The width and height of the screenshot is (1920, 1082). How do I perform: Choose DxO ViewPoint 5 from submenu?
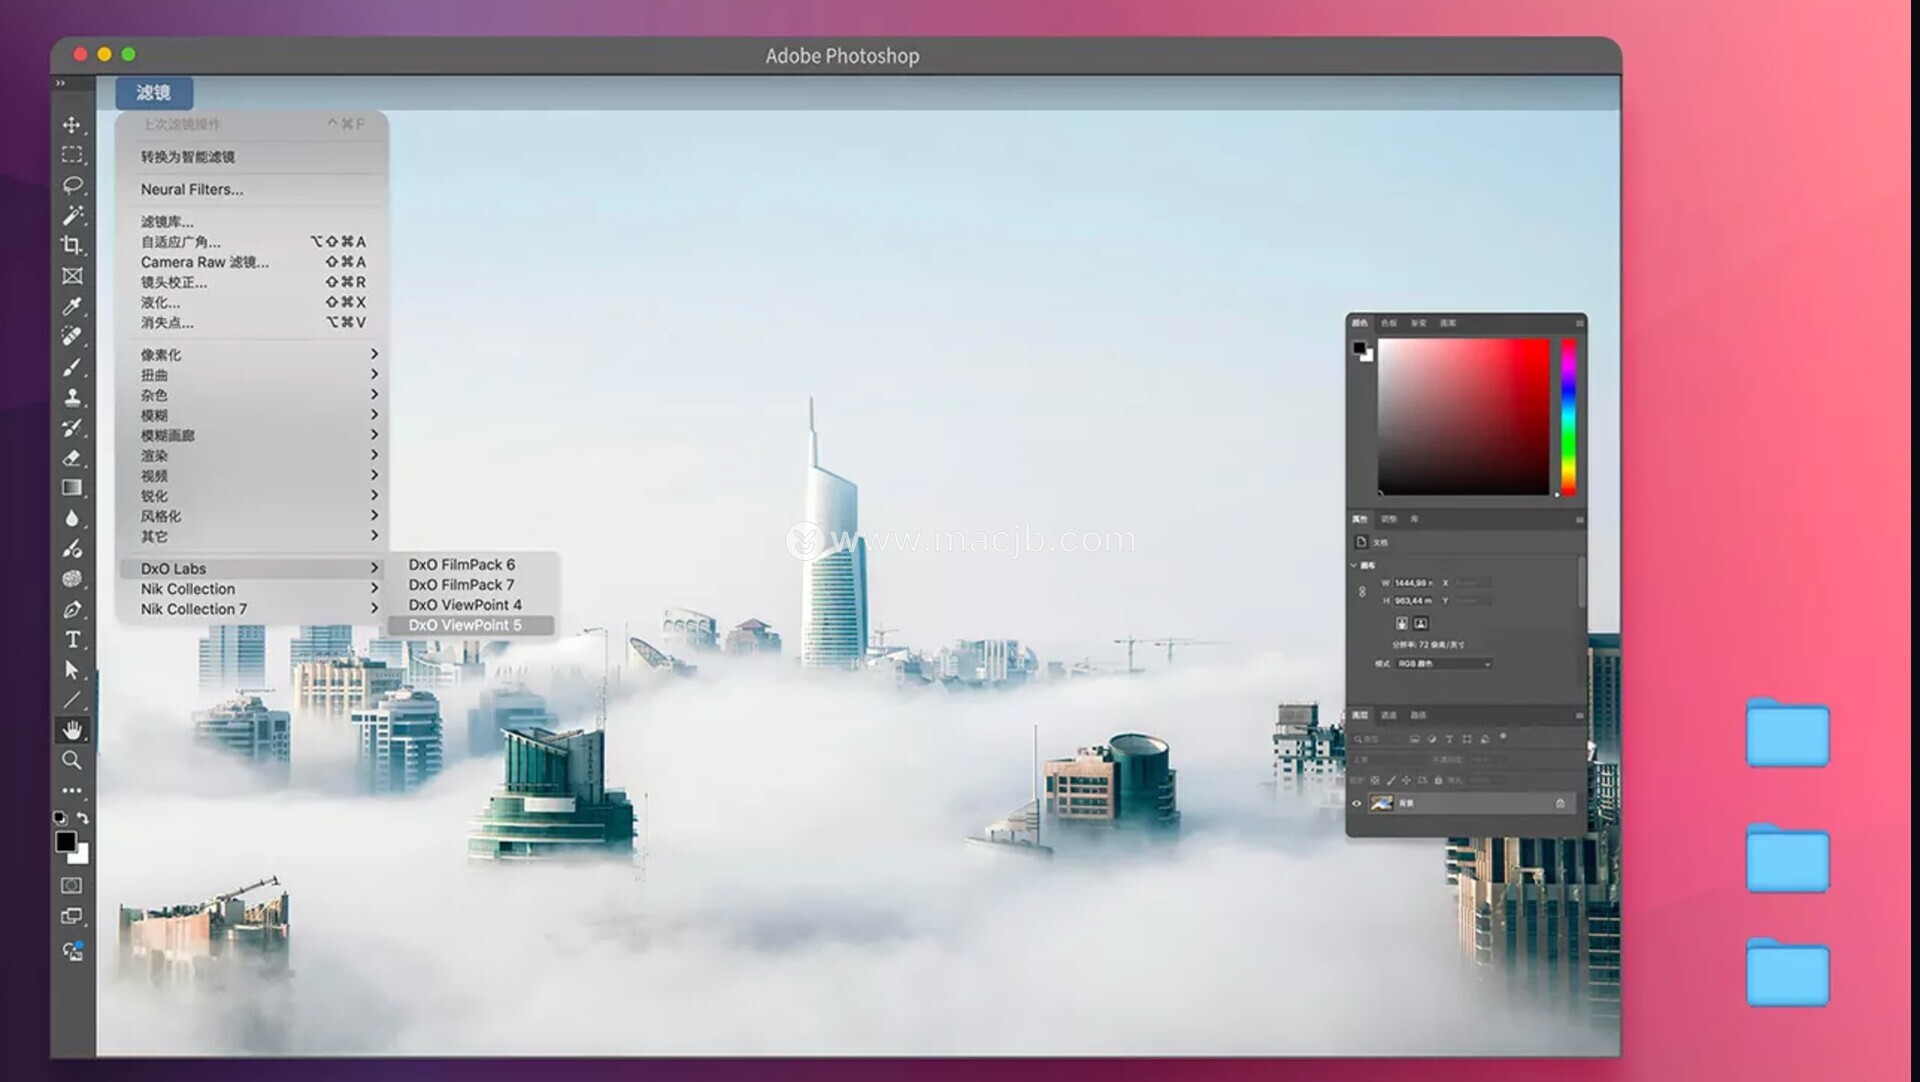465,625
